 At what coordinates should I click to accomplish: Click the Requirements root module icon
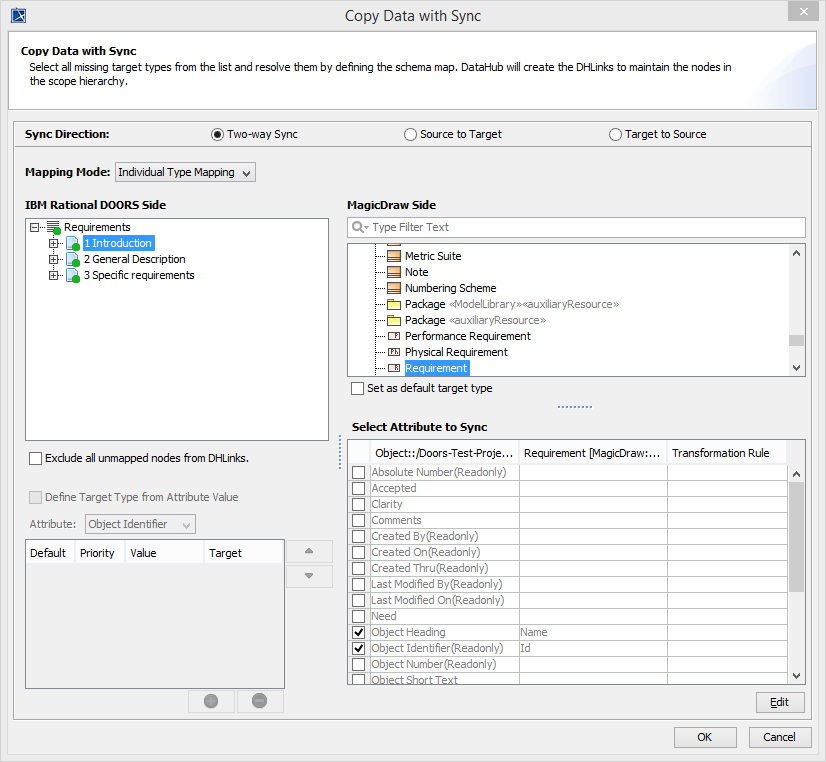(54, 228)
